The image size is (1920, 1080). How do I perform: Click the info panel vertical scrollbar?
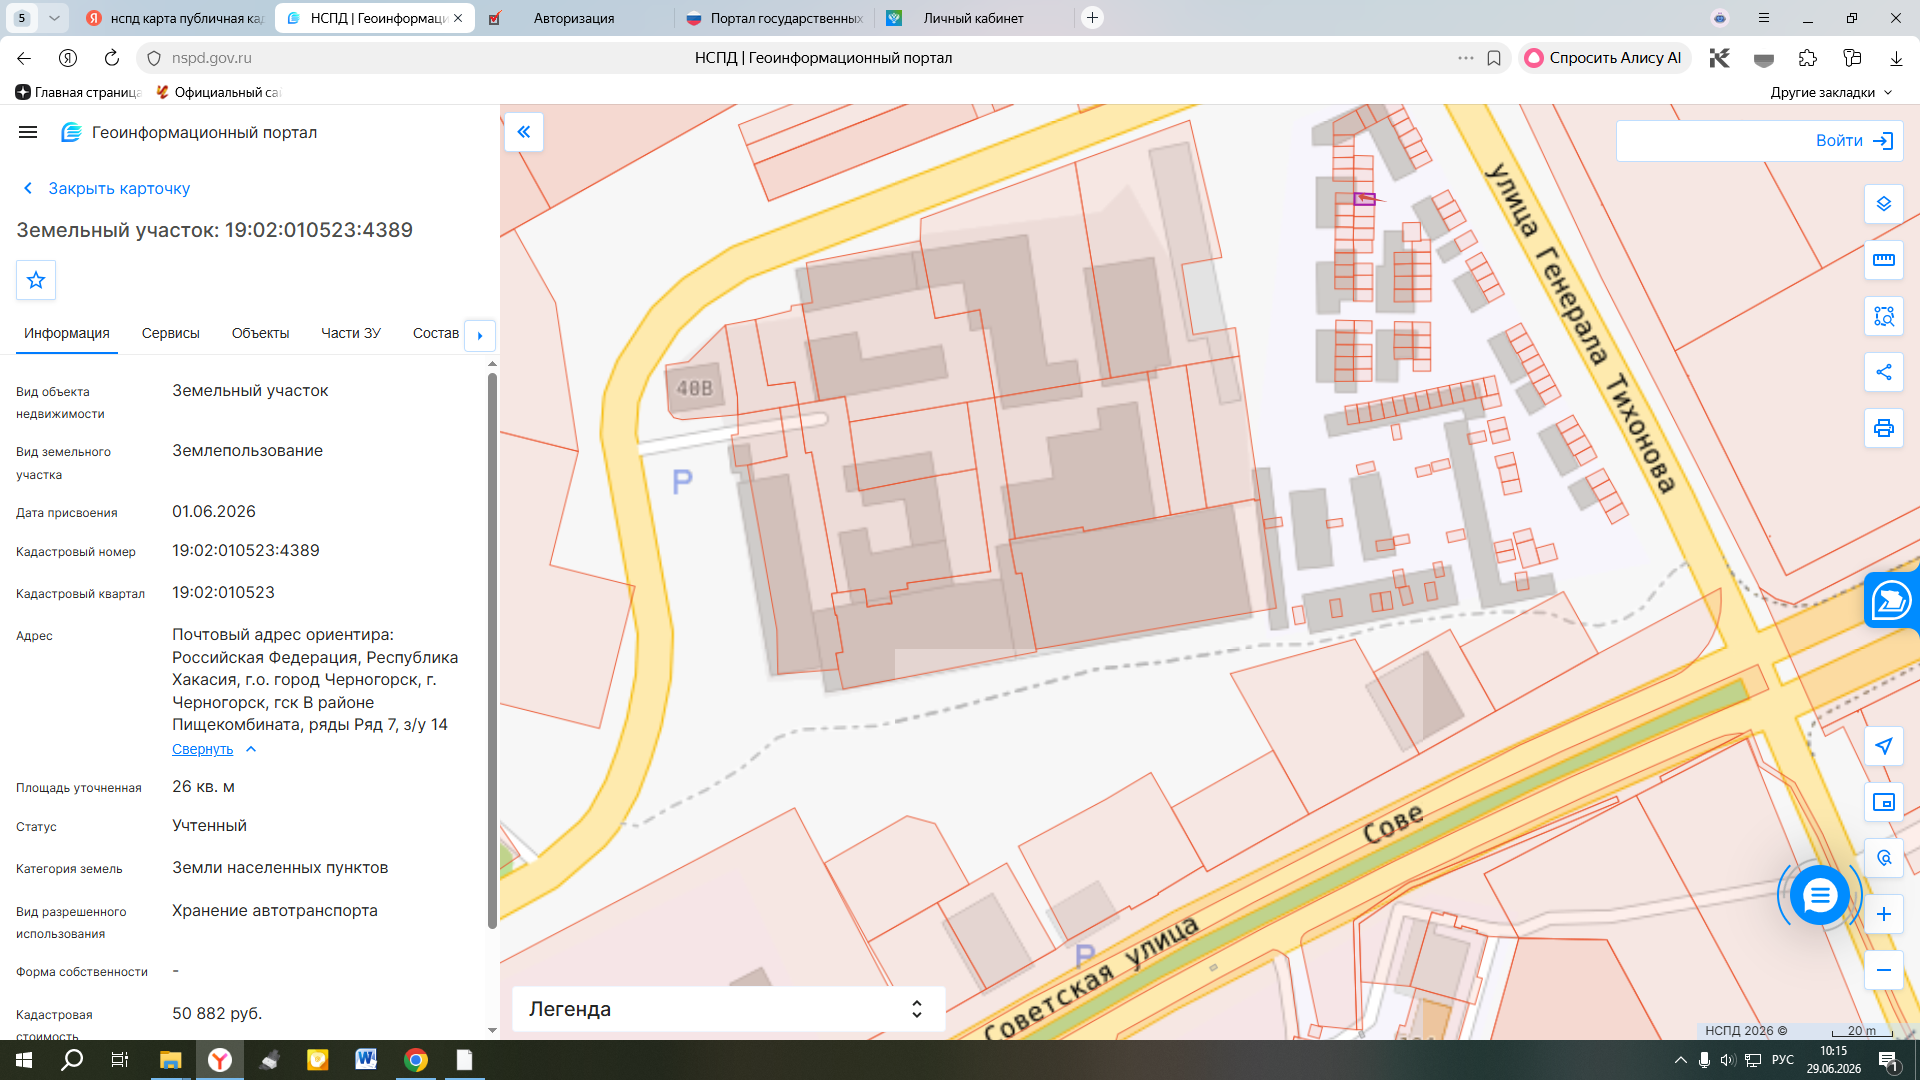point(492,650)
